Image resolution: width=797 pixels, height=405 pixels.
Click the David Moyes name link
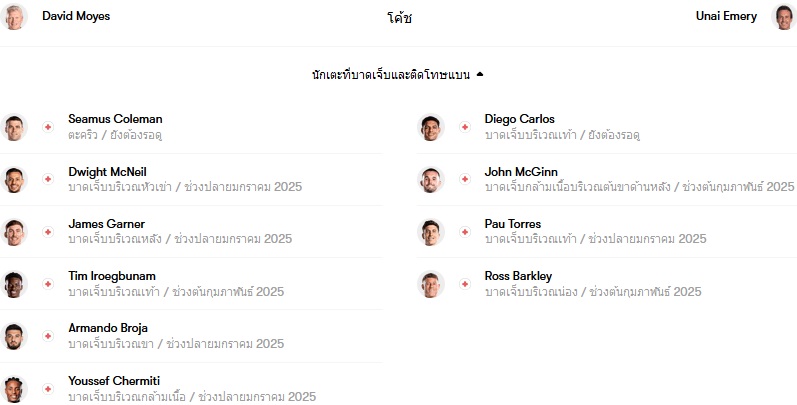tap(76, 16)
